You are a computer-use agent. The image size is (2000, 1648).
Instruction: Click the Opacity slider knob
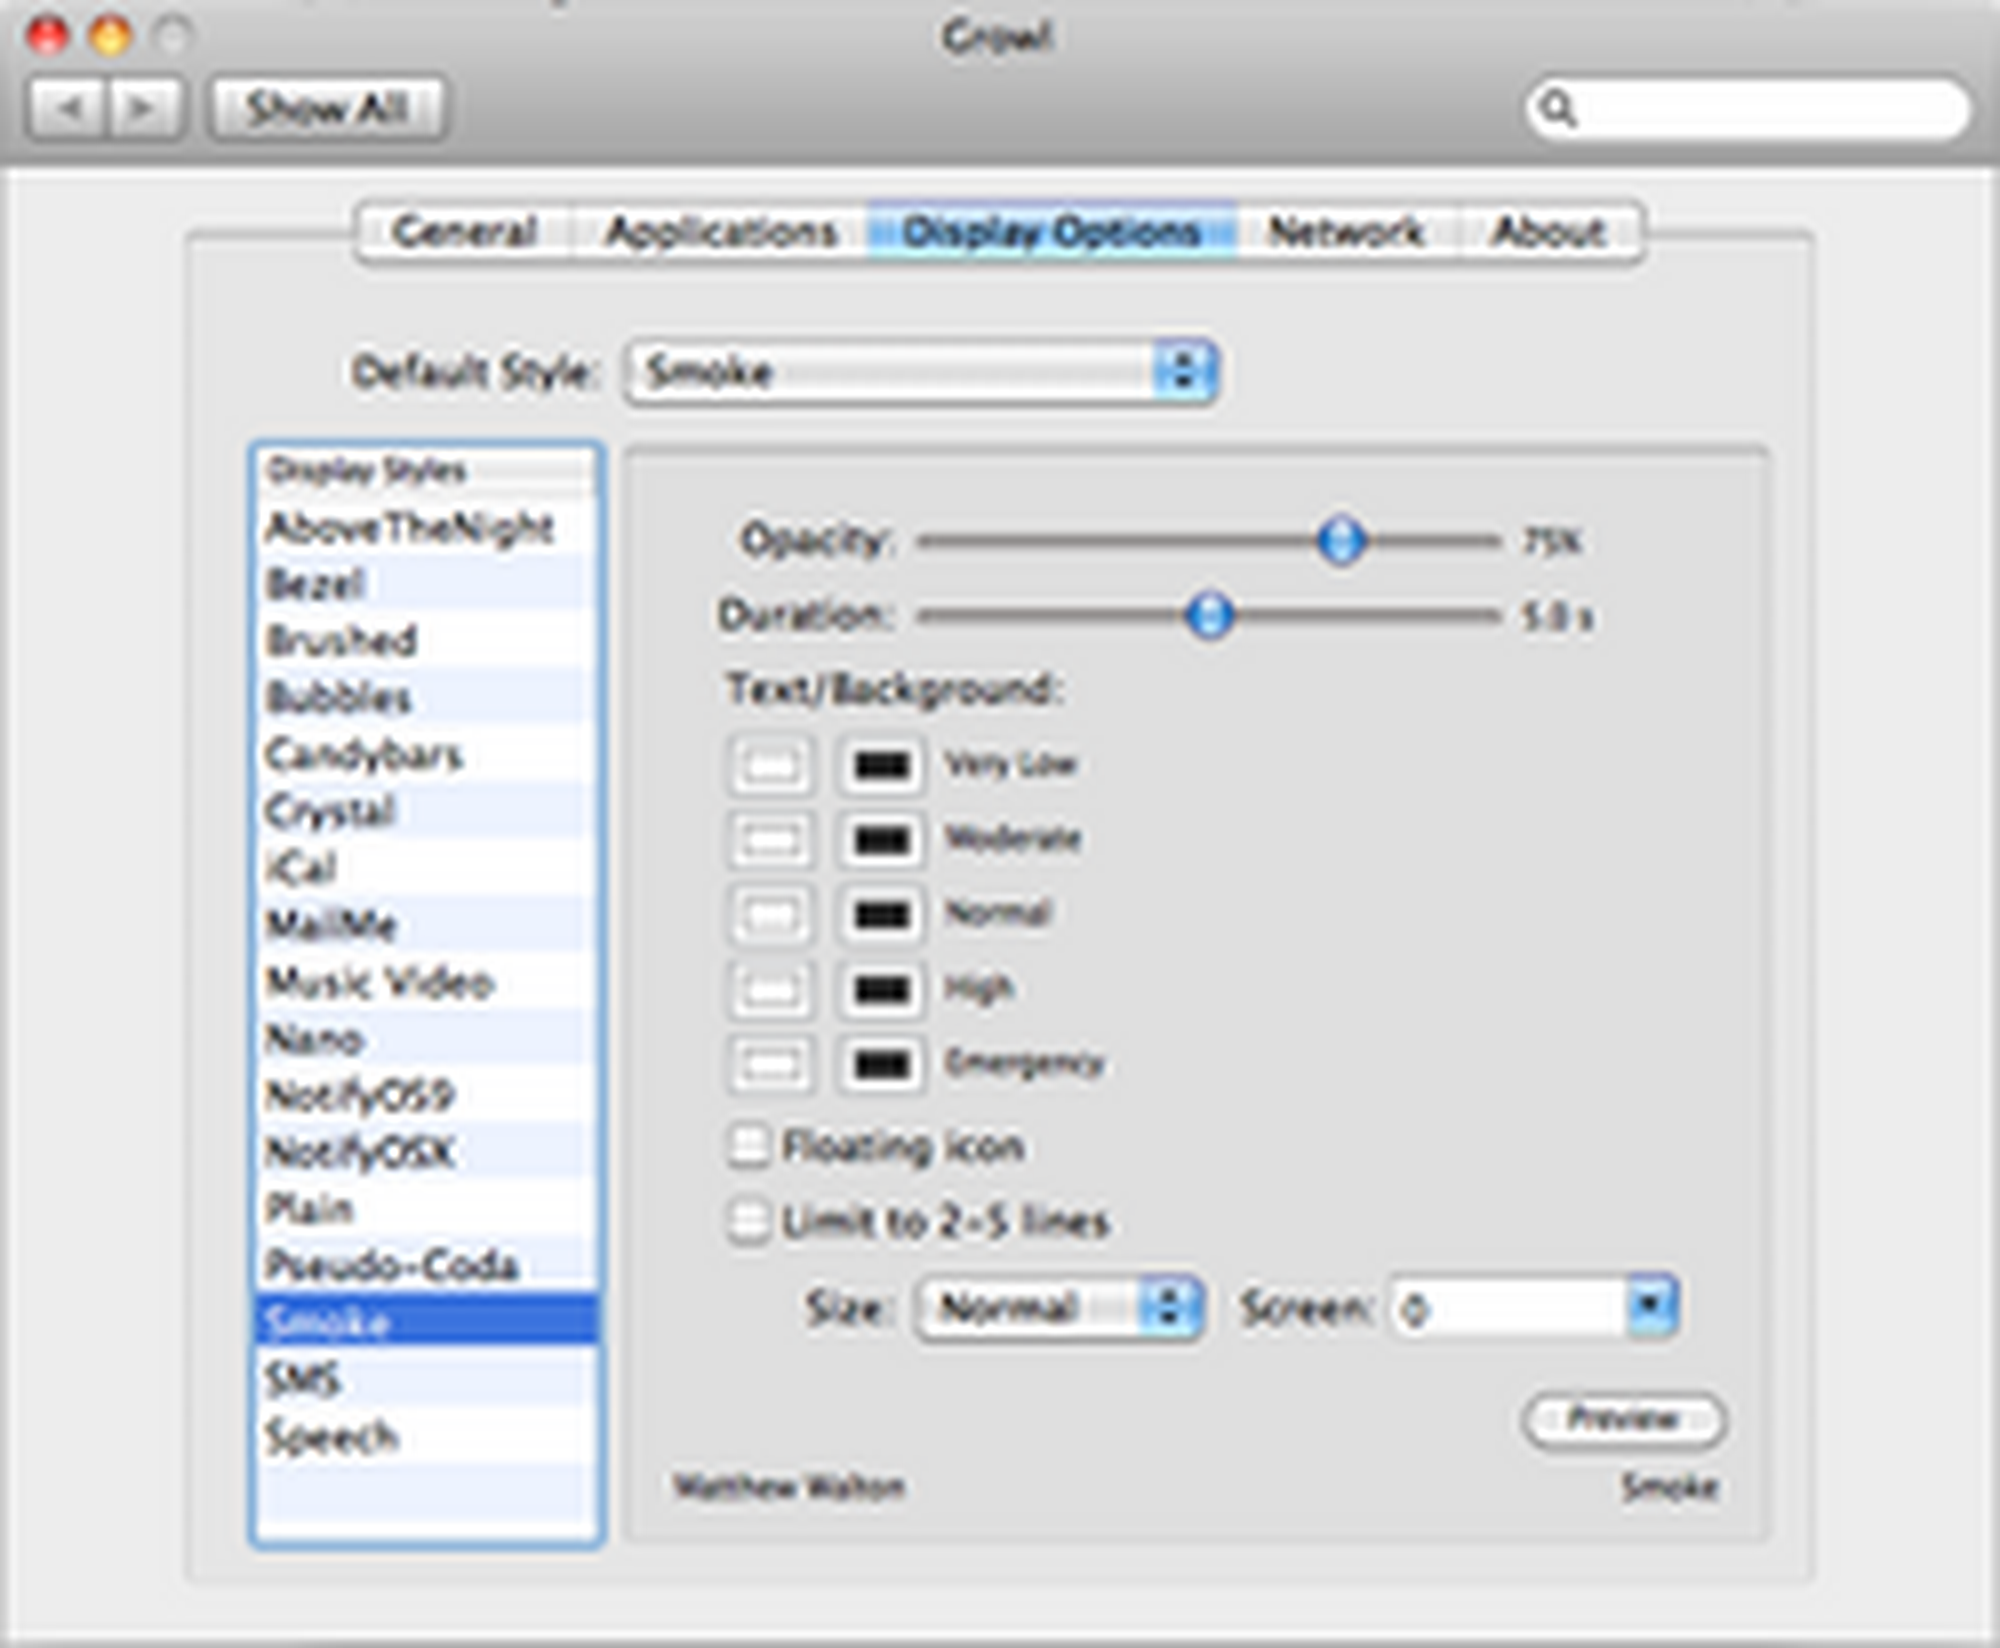tap(1341, 541)
